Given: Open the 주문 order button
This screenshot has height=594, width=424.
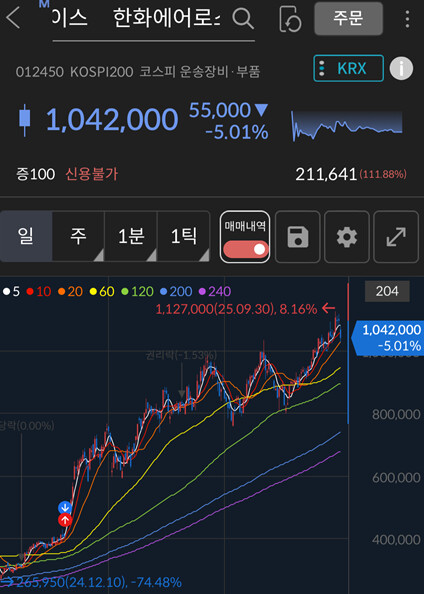Looking at the screenshot, I should click(x=348, y=19).
